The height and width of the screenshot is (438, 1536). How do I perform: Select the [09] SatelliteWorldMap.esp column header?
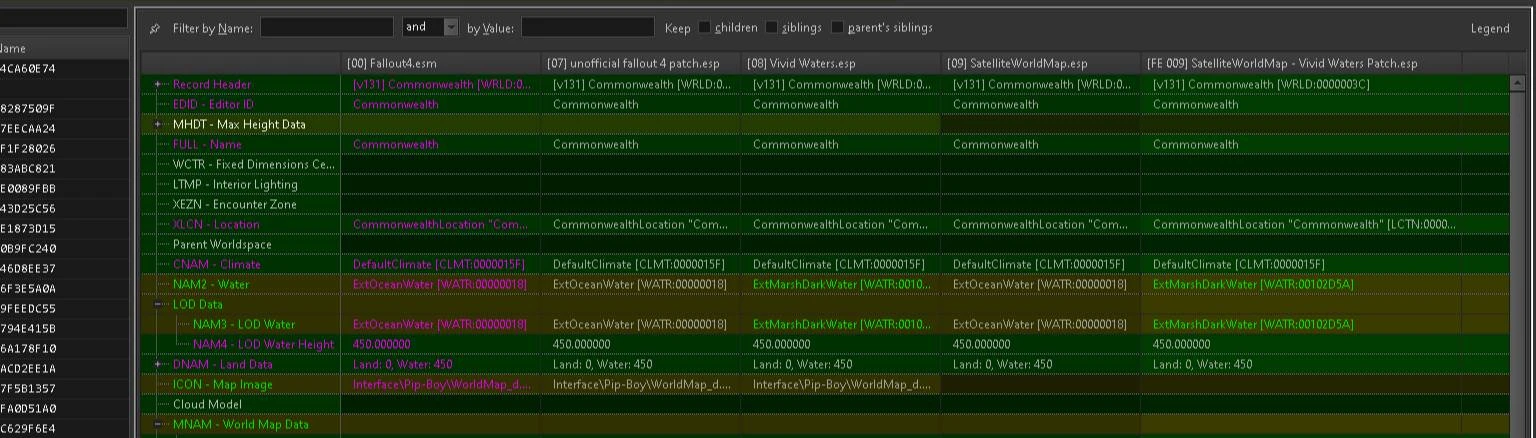1041,63
